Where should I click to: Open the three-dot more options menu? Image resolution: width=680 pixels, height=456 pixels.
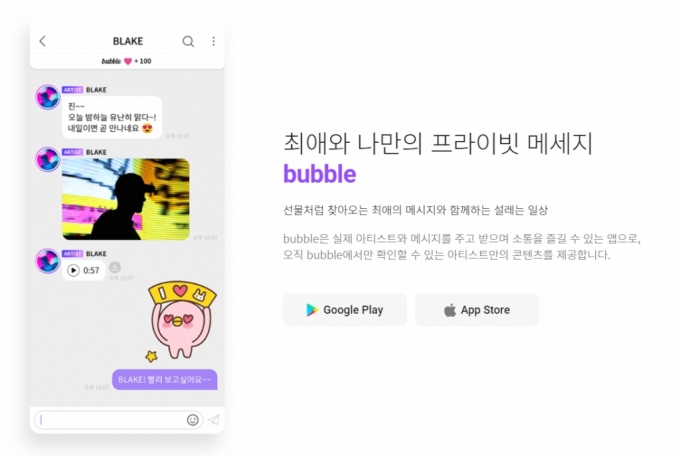213,41
